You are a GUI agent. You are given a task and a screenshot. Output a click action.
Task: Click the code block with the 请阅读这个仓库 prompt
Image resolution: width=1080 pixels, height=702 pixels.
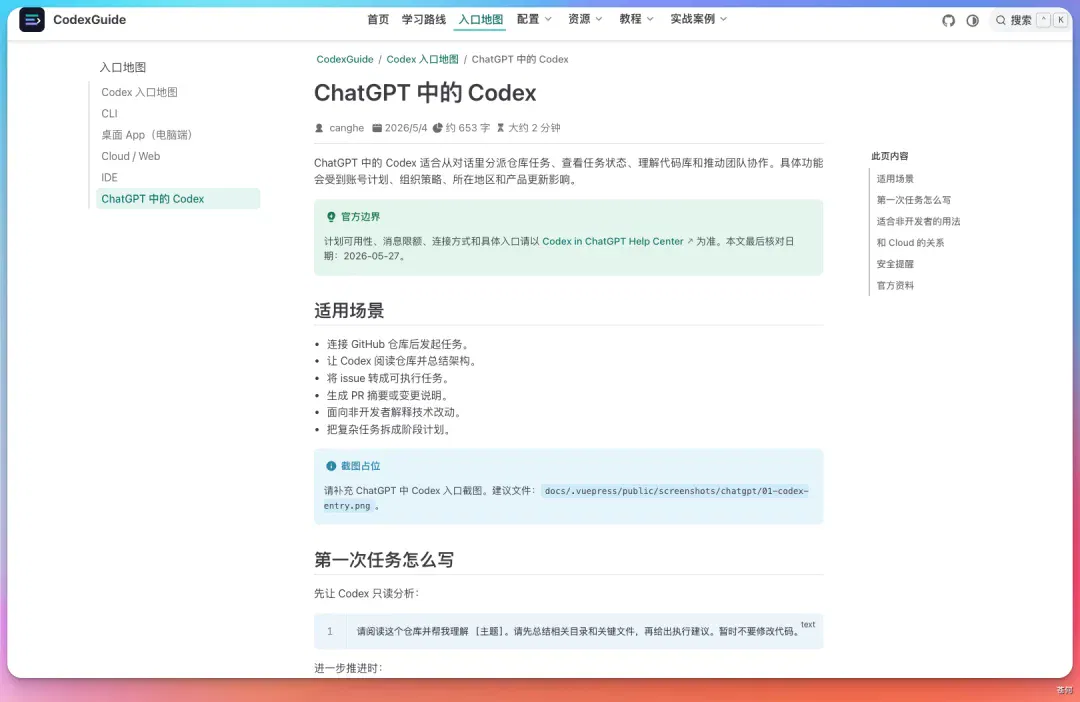tap(568, 632)
